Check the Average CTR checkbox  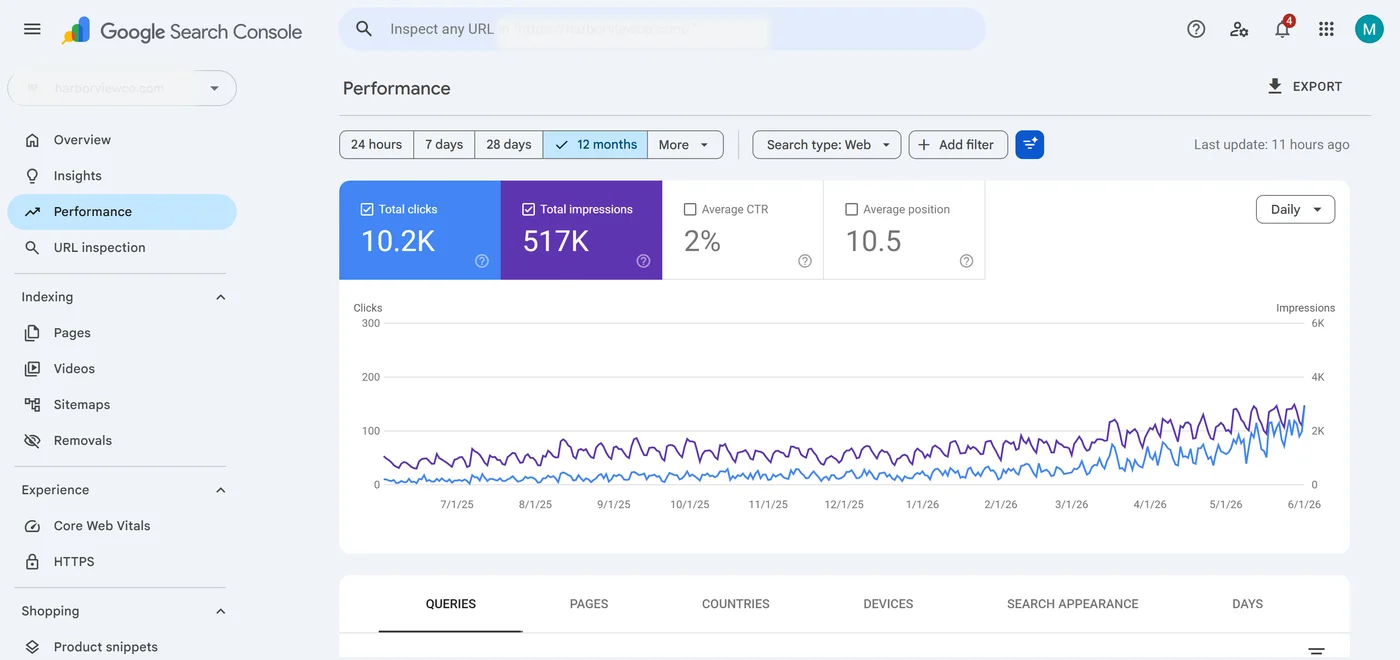point(690,210)
